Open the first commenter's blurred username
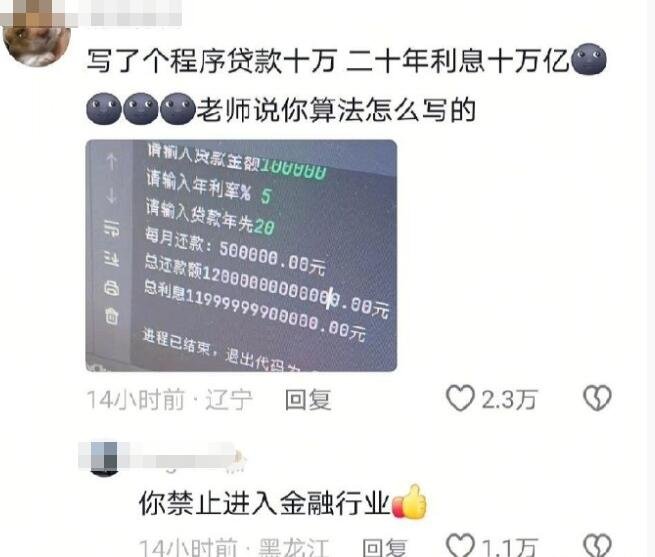Viewport: 655px width, 557px height. [125, 13]
